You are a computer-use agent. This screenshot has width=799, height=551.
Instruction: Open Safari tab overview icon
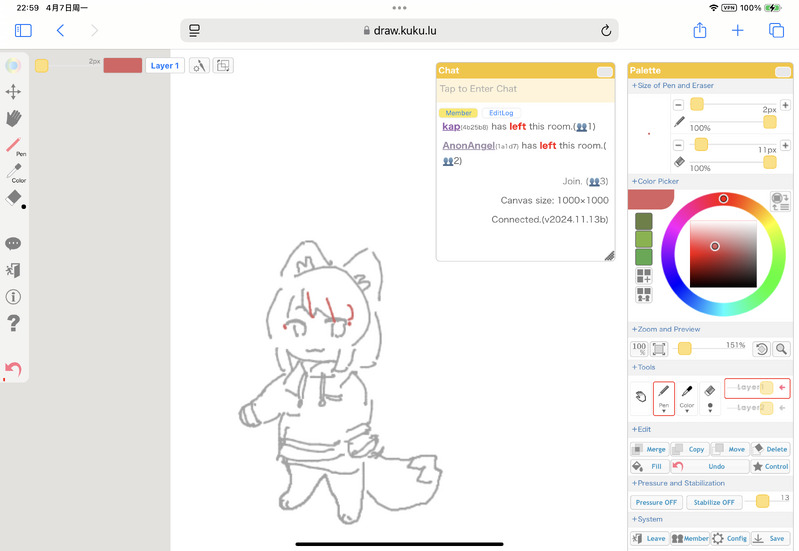point(776,31)
